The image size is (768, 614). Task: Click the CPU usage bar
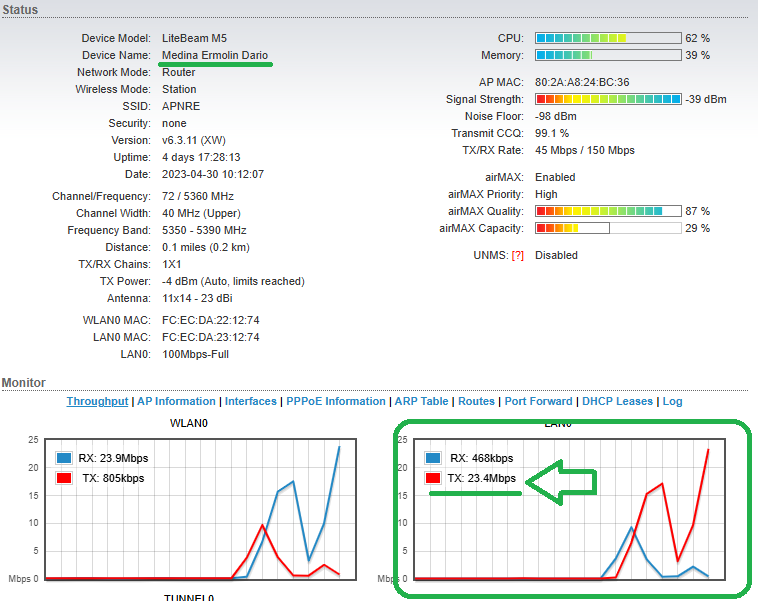(x=608, y=38)
